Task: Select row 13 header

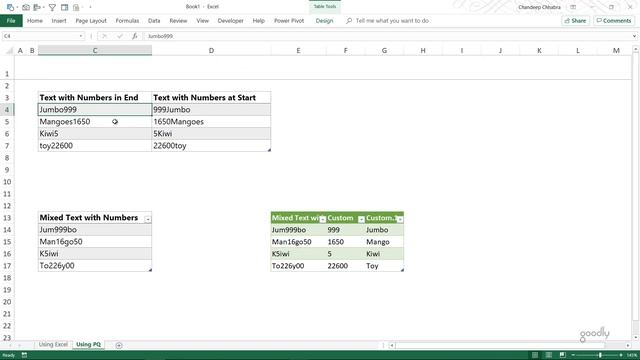Action: click(x=7, y=218)
